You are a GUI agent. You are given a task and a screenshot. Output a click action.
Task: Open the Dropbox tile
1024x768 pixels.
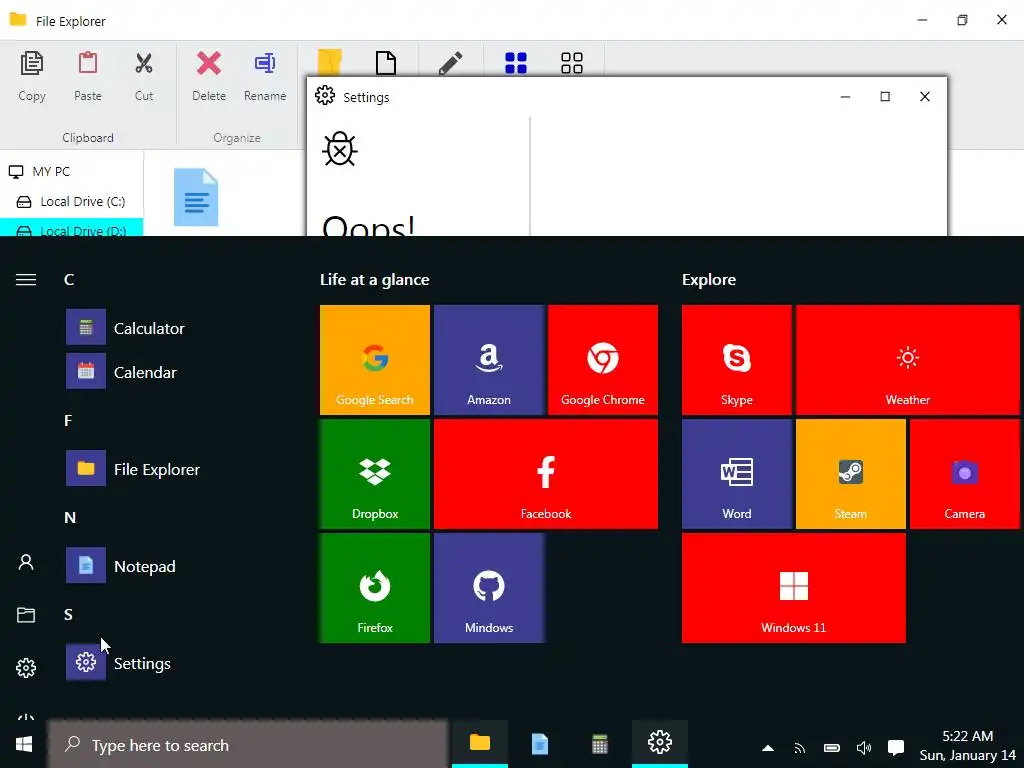pos(375,474)
